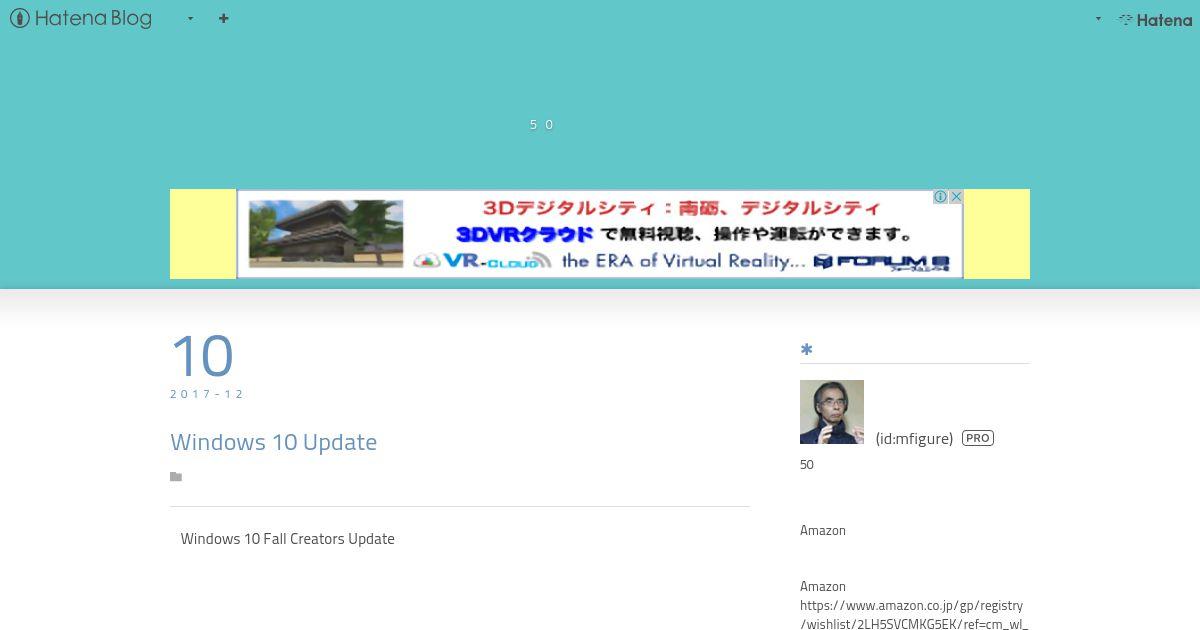
Task: Open the Amazon wishlist URL in sidebar
Action: 913,615
